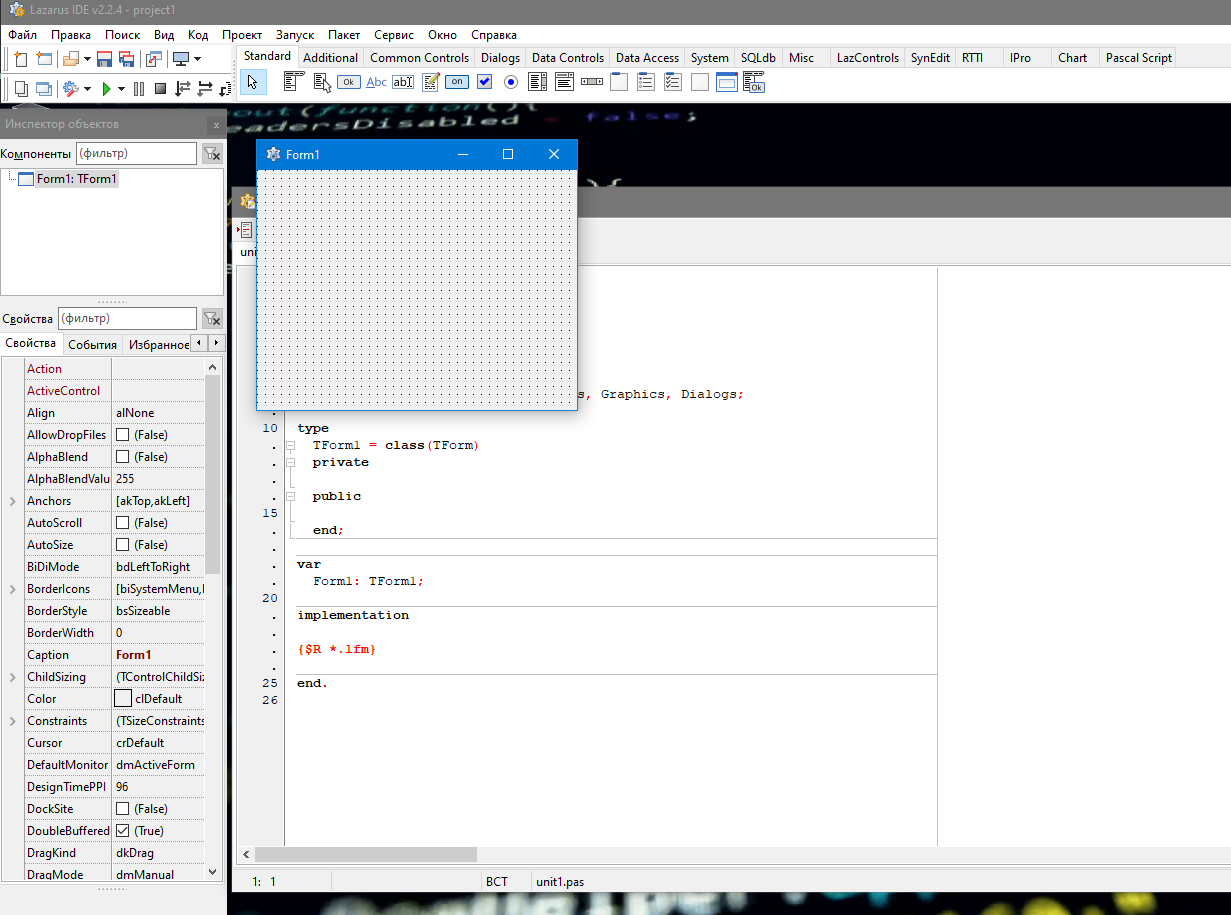This screenshot has height=915, width=1231.
Task: Select TComboBox component in palette
Action: pyautogui.click(x=564, y=82)
